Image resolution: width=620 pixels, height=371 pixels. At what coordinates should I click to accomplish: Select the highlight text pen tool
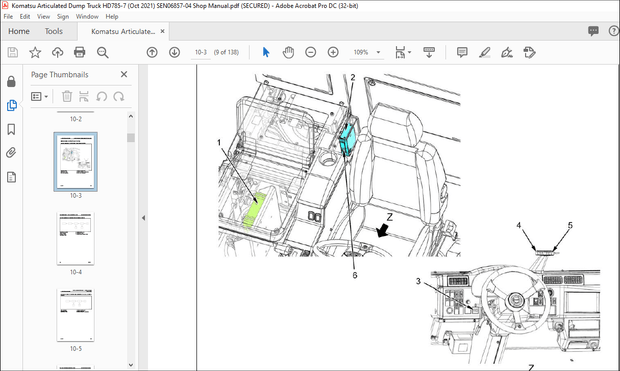coord(485,52)
